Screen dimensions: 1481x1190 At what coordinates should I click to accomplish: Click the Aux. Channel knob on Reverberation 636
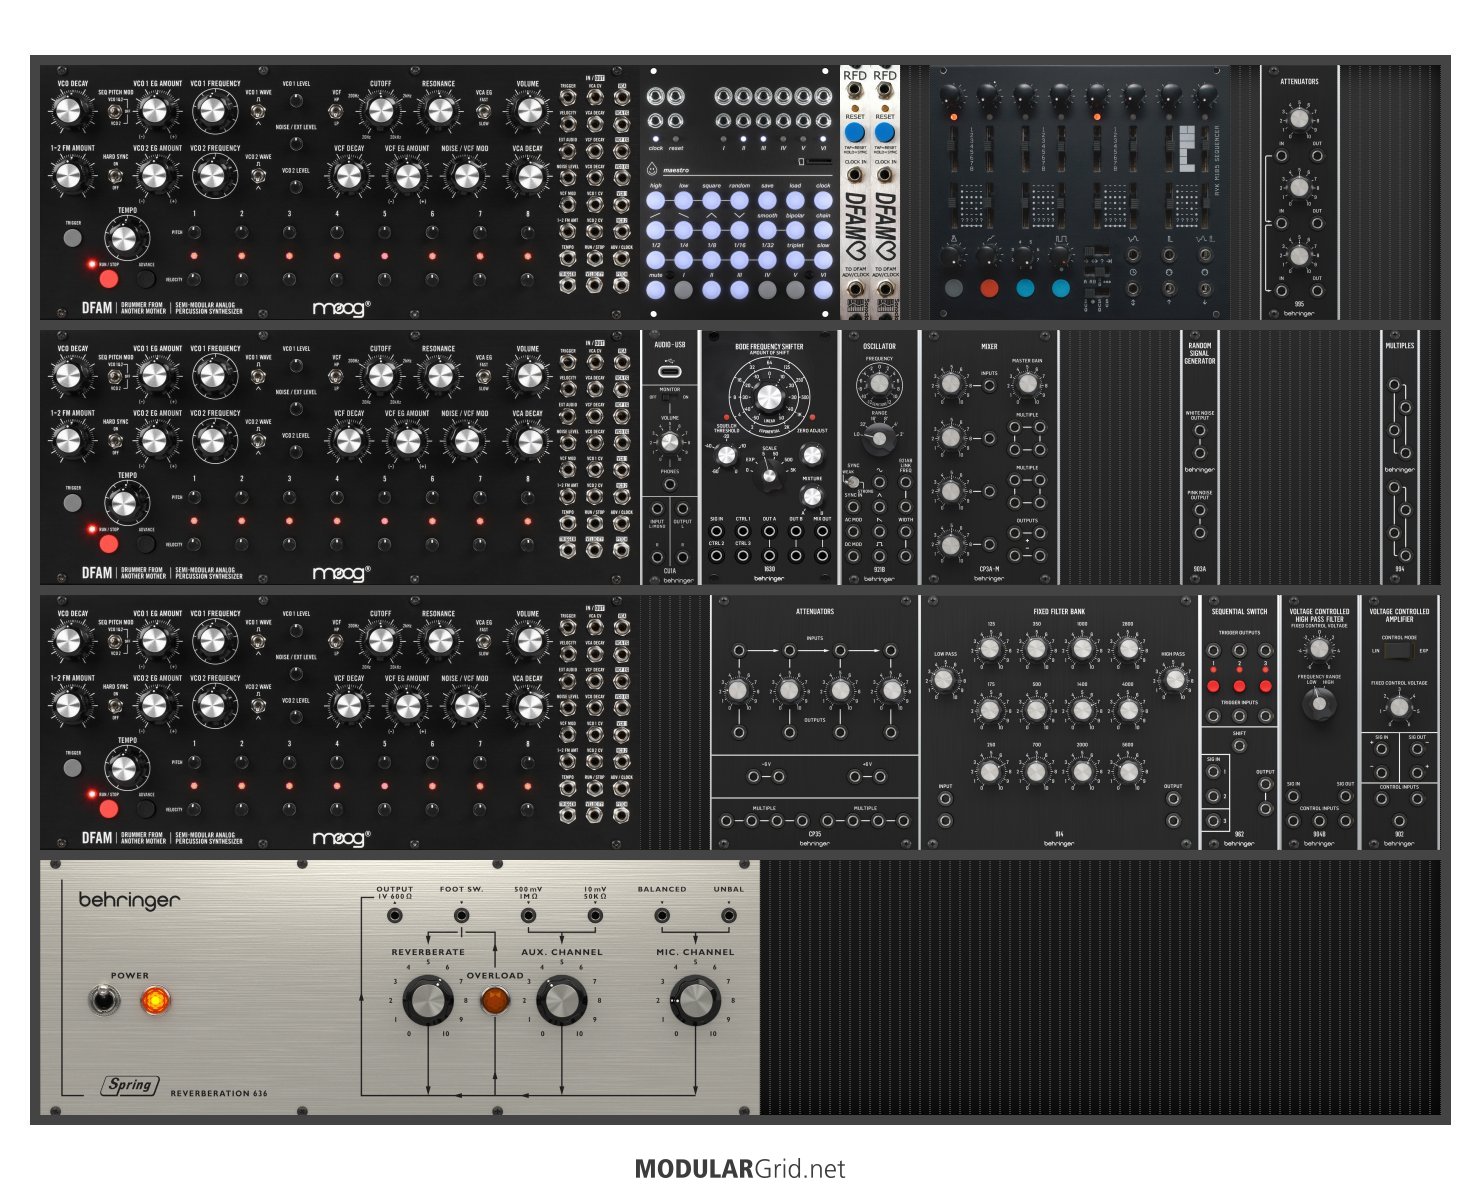[562, 1001]
